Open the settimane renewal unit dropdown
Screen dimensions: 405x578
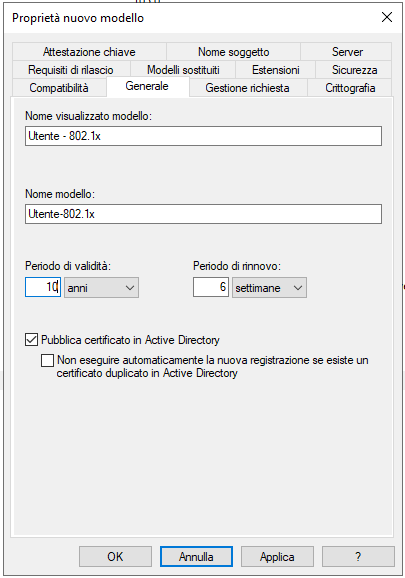pyautogui.click(x=269, y=288)
